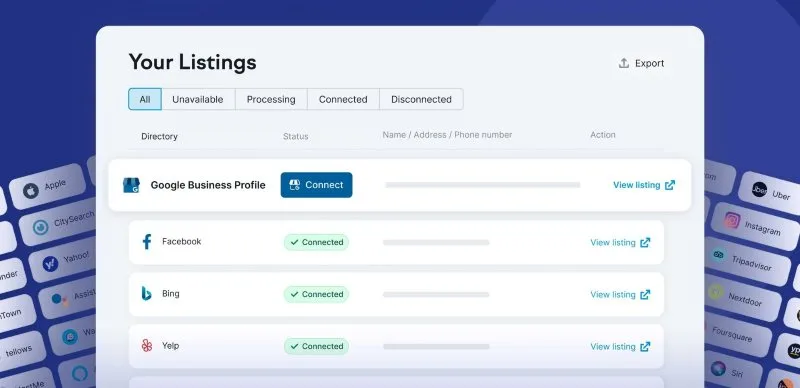Click Yelp's Connected status badge
800x388 pixels.
(316, 346)
